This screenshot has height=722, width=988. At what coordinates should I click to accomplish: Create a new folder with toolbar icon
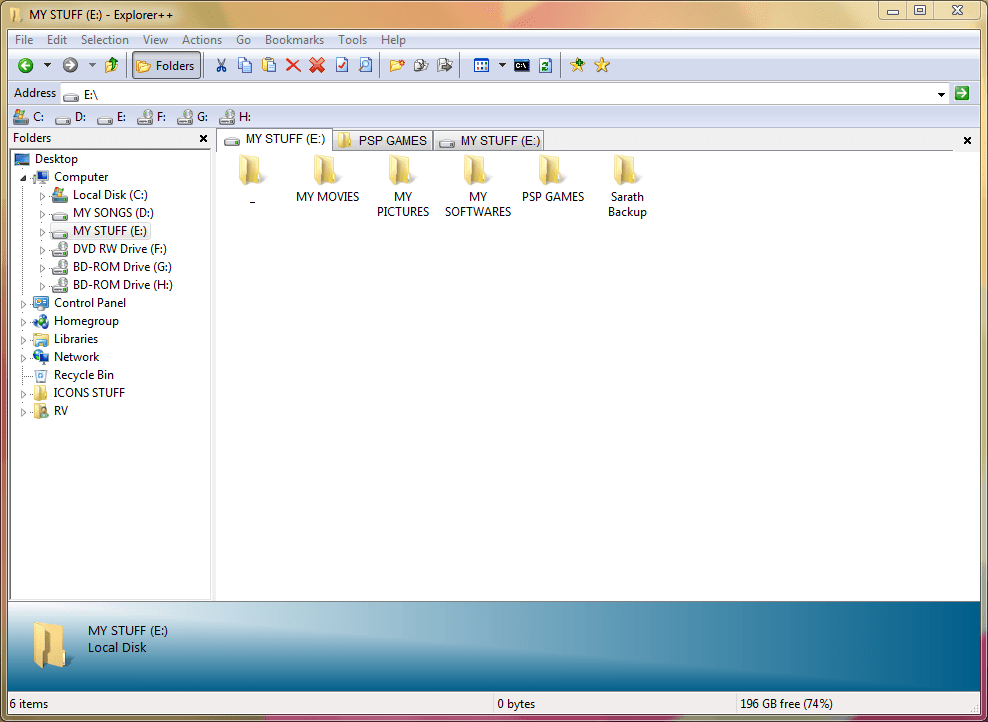point(397,65)
